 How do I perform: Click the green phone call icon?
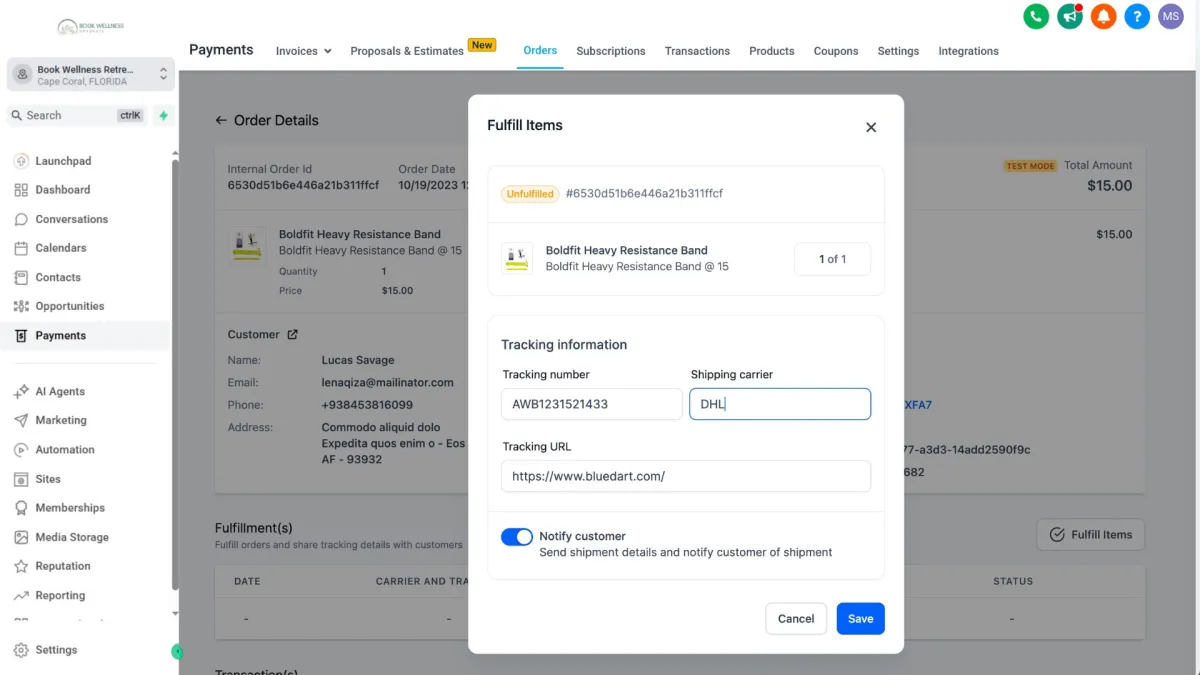(1037, 16)
